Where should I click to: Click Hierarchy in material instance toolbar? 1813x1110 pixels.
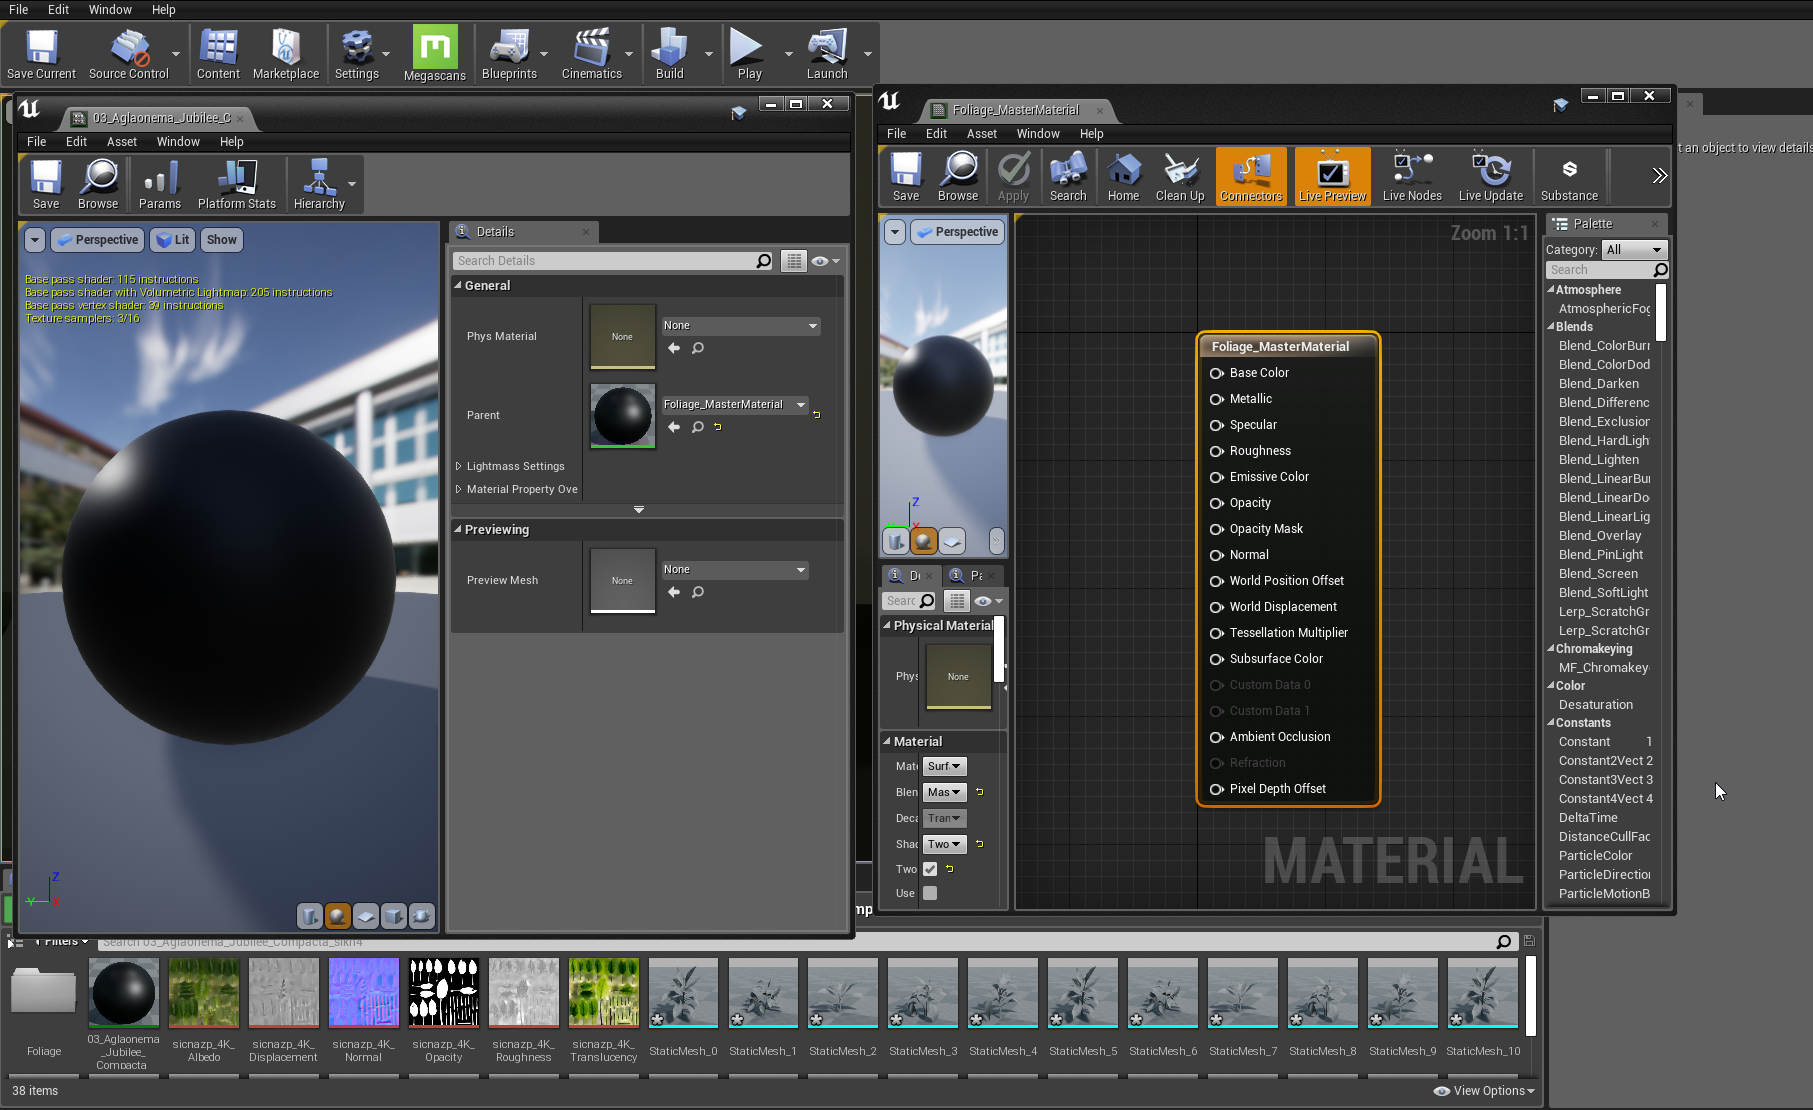coord(319,185)
